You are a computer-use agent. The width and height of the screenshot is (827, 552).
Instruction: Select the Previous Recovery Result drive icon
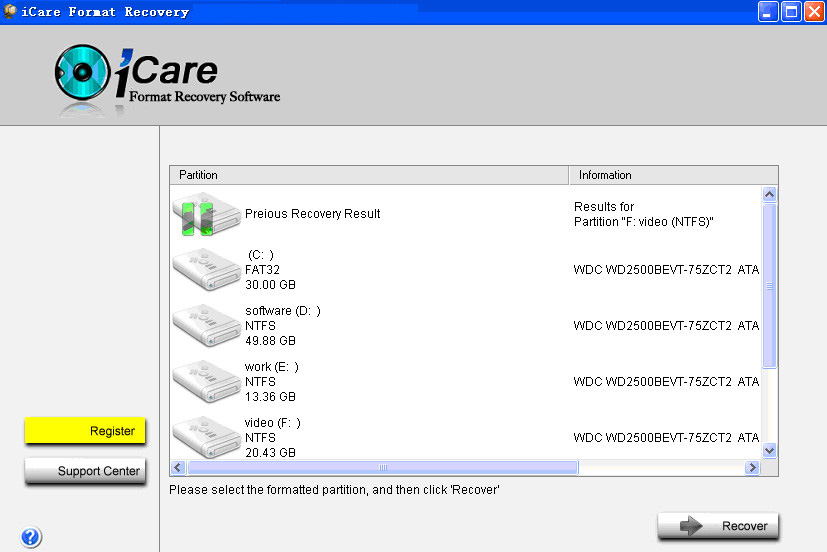[x=206, y=215]
